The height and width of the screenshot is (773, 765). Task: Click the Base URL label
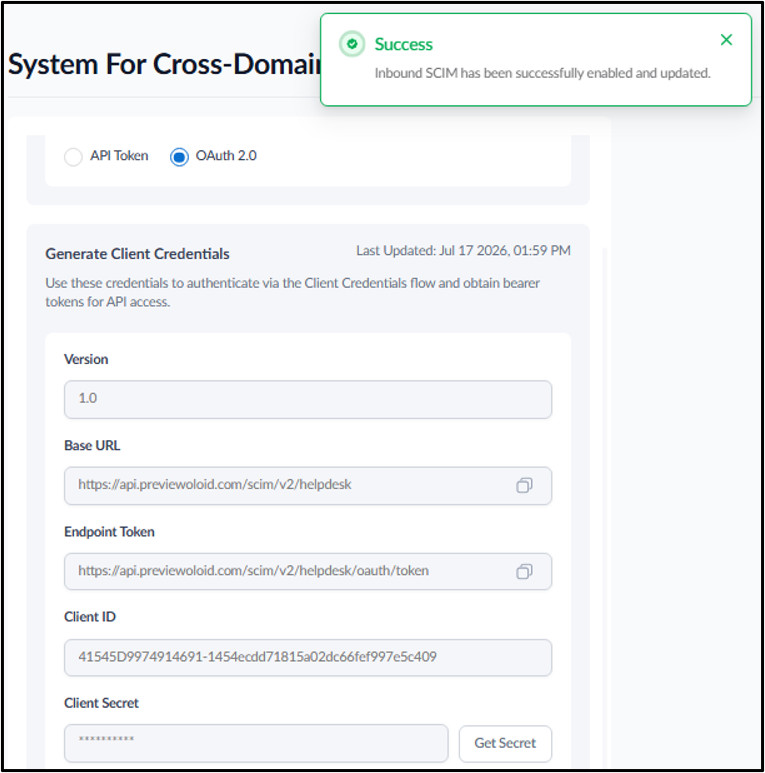pos(92,446)
